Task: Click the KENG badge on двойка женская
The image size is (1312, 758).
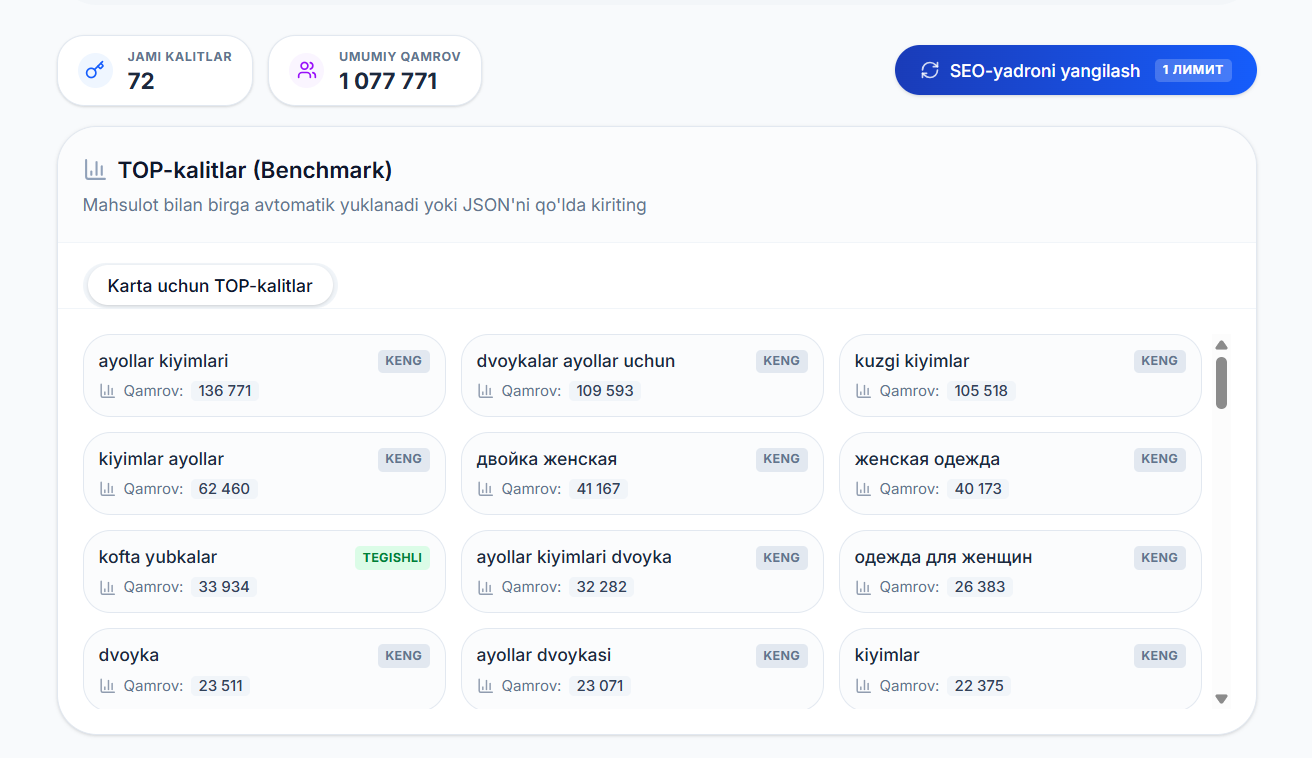Action: tap(782, 459)
